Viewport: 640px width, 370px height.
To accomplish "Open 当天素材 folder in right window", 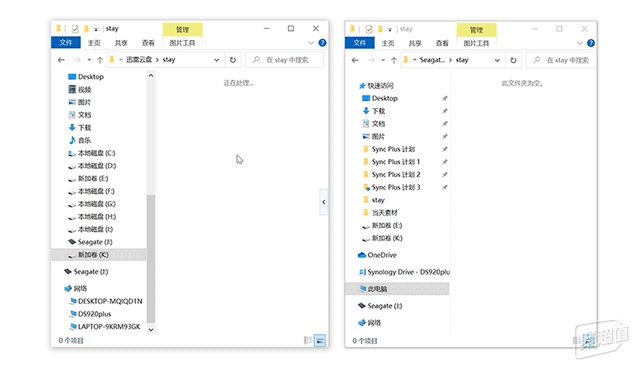I will (380, 213).
